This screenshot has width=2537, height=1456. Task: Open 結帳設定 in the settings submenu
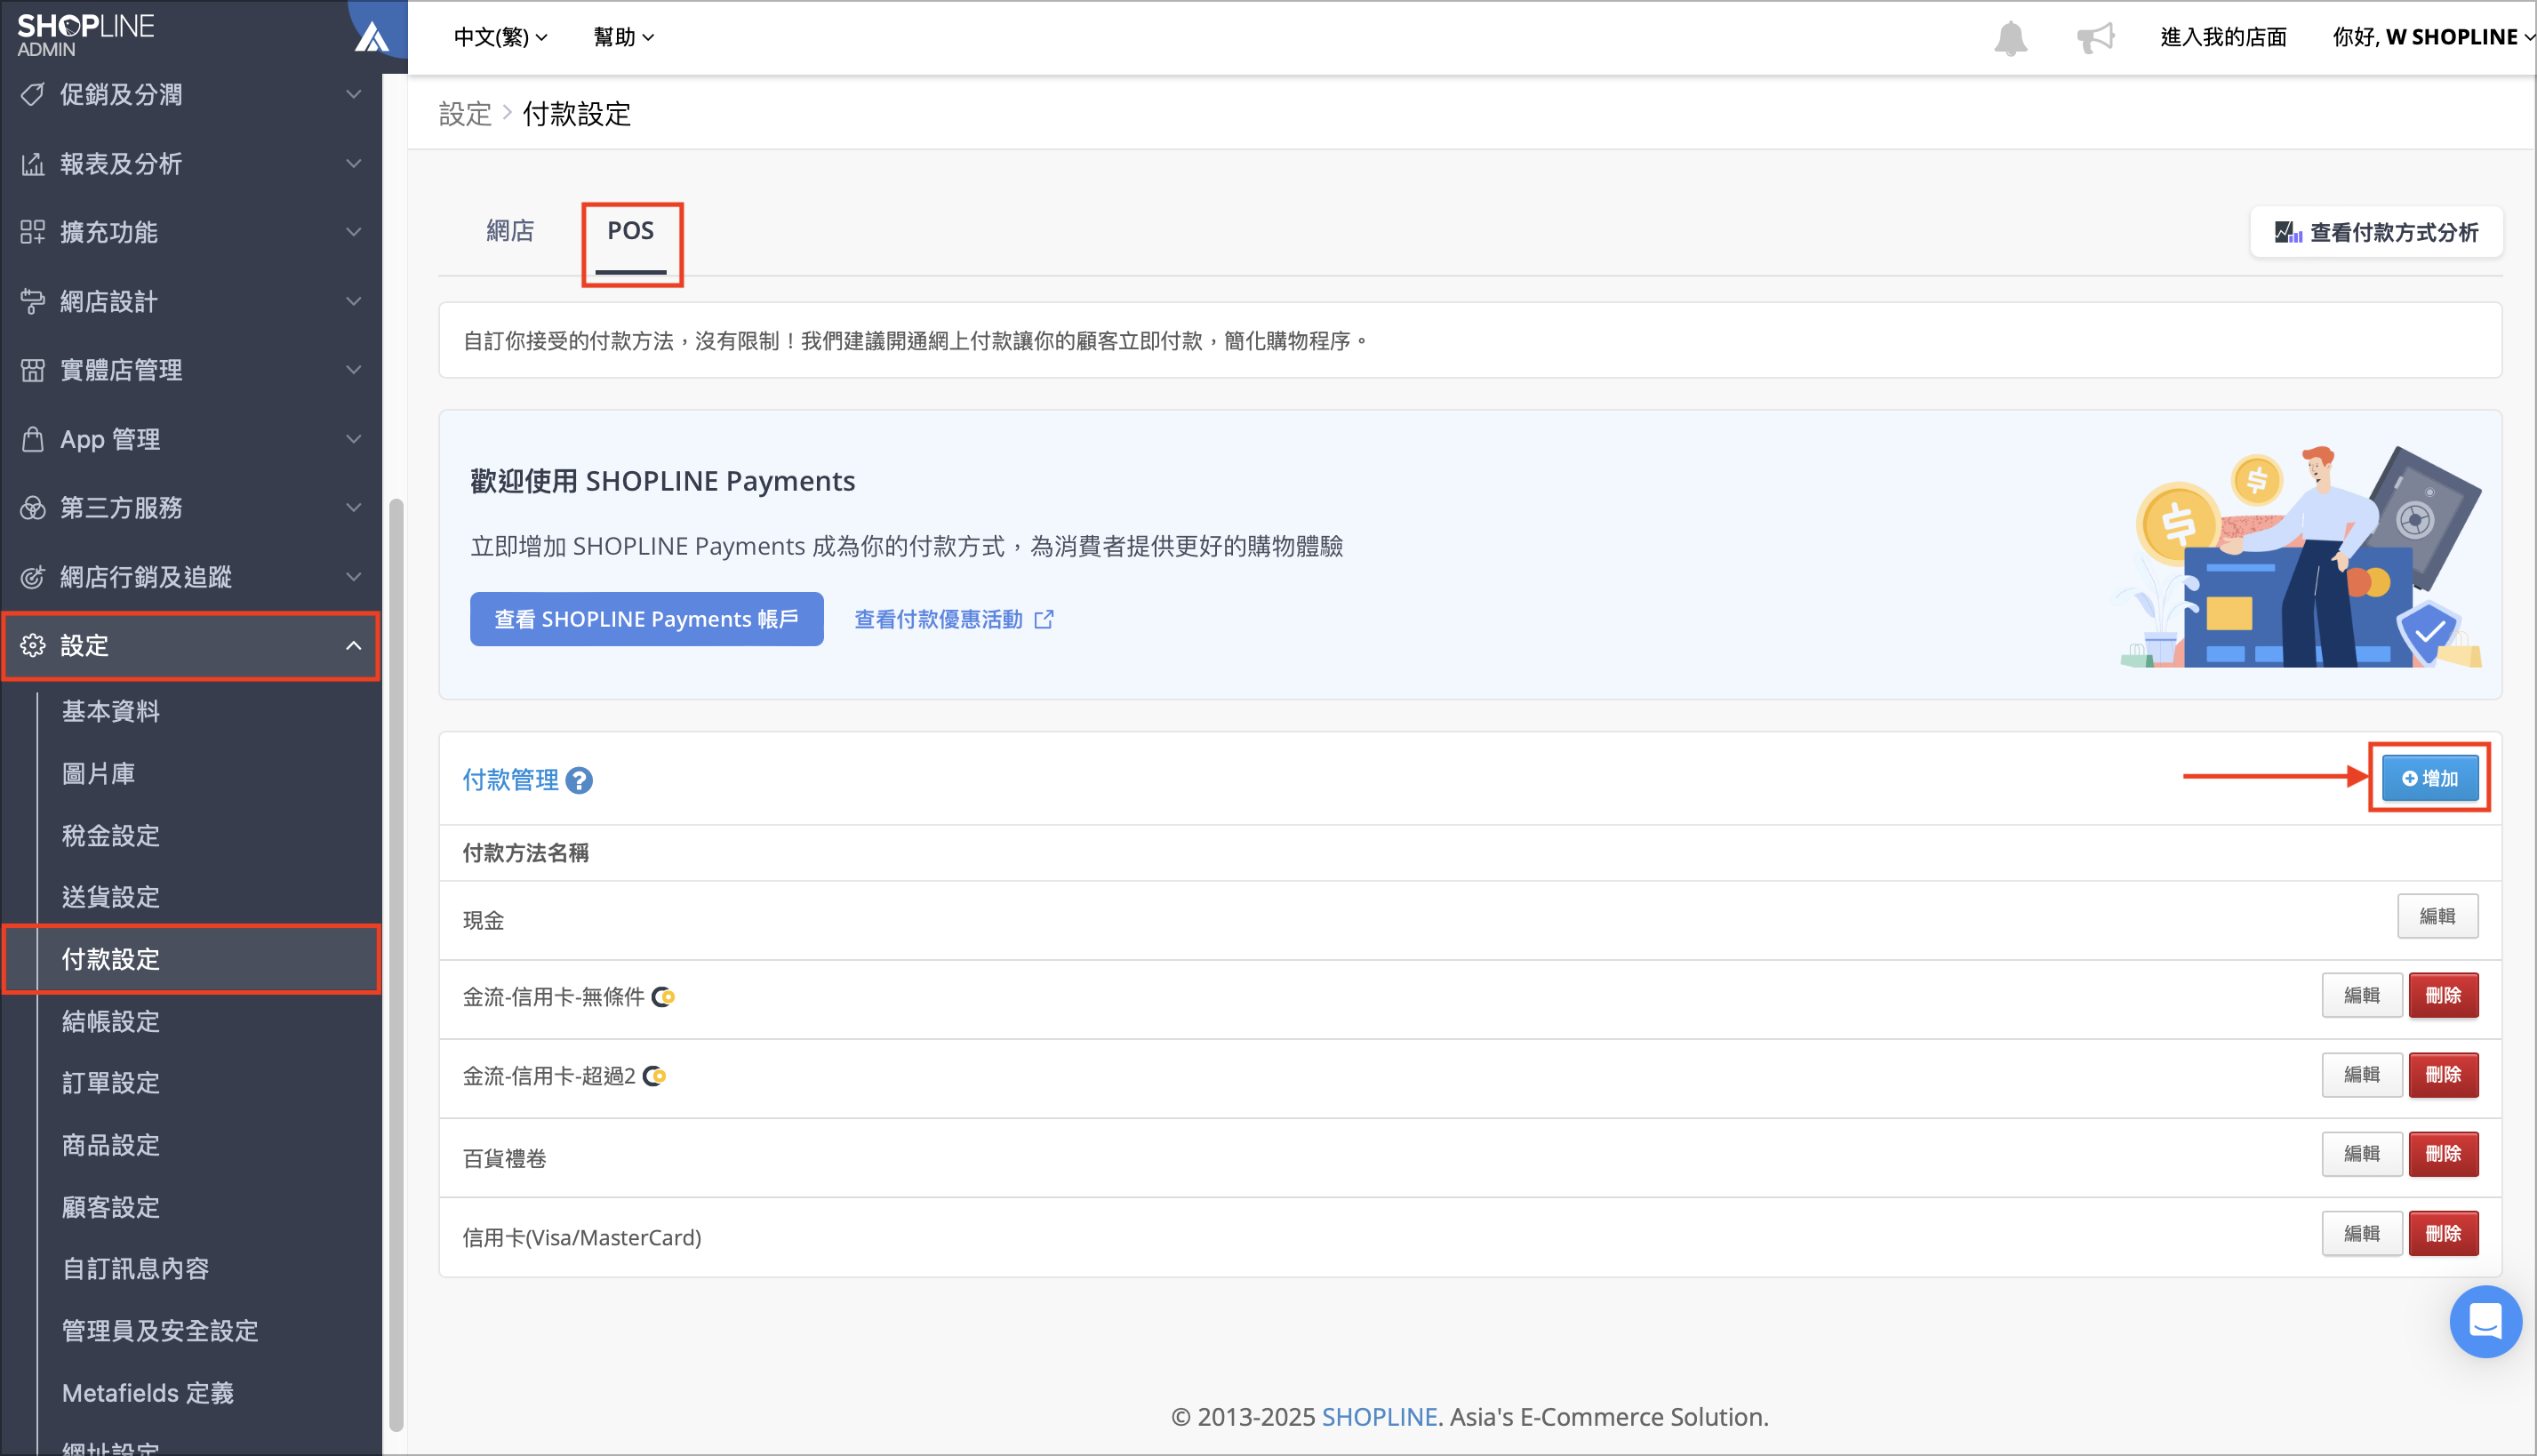point(110,1021)
